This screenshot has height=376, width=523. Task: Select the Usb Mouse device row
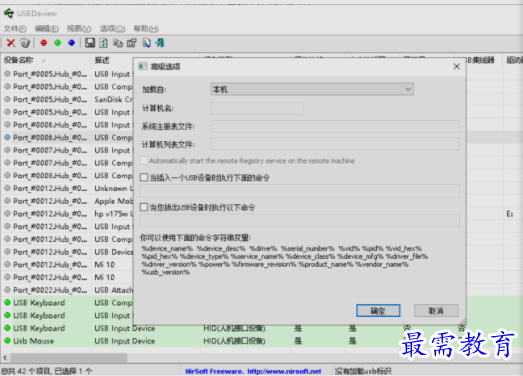pos(262,341)
